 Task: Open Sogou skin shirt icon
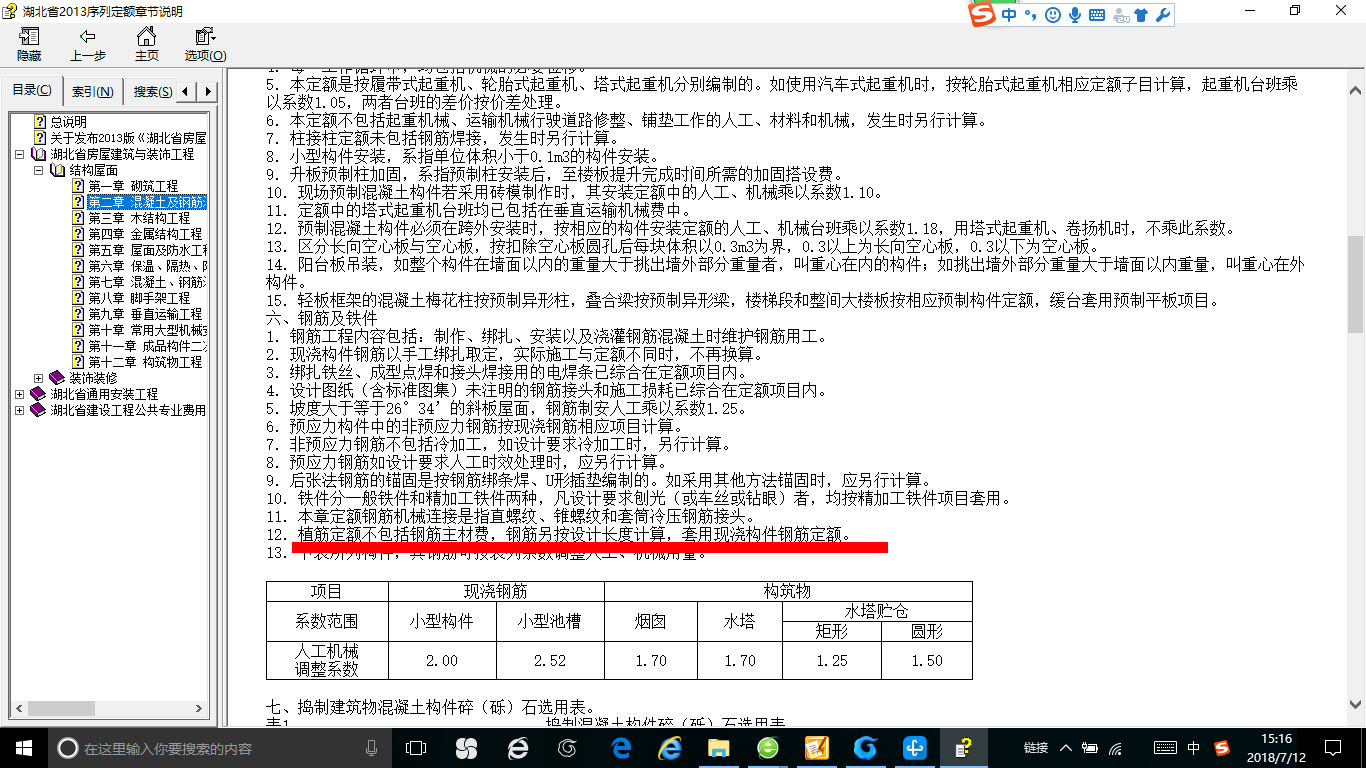pyautogui.click(x=1141, y=15)
